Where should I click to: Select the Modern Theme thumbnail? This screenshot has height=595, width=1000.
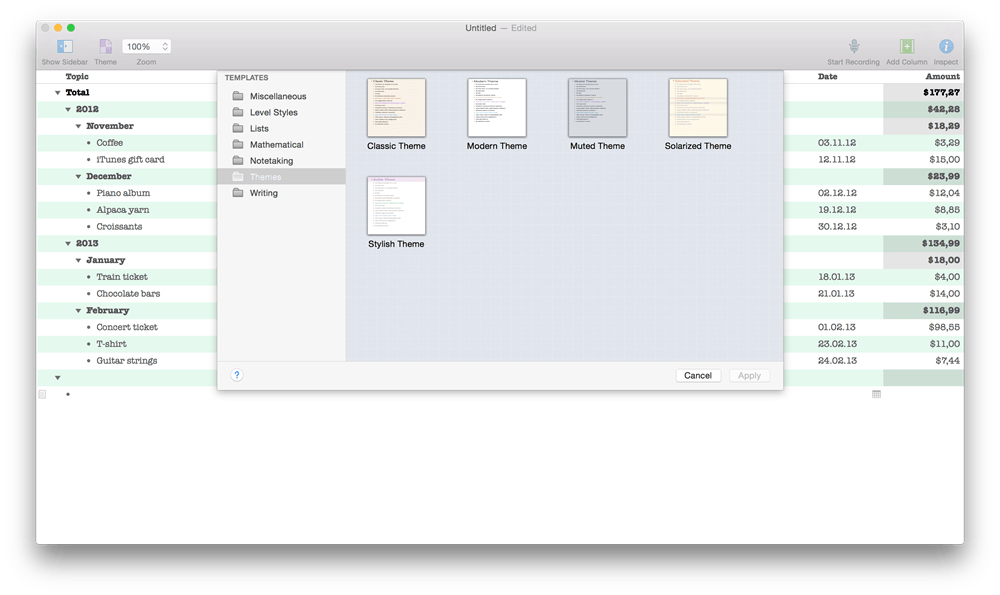(x=497, y=107)
